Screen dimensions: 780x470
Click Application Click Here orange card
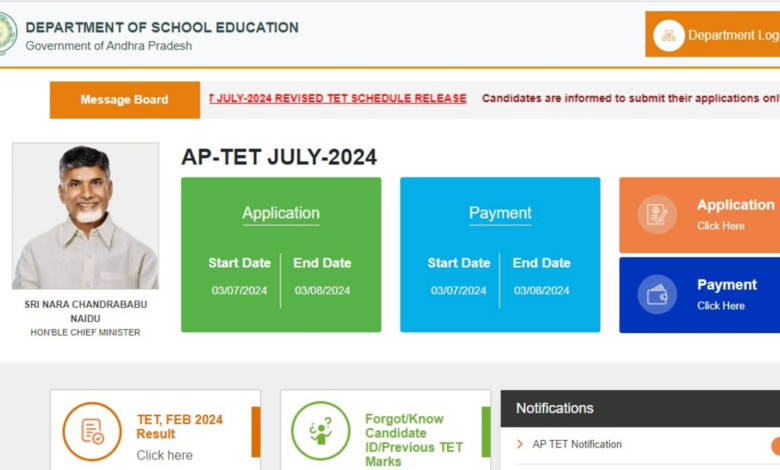pyautogui.click(x=699, y=215)
